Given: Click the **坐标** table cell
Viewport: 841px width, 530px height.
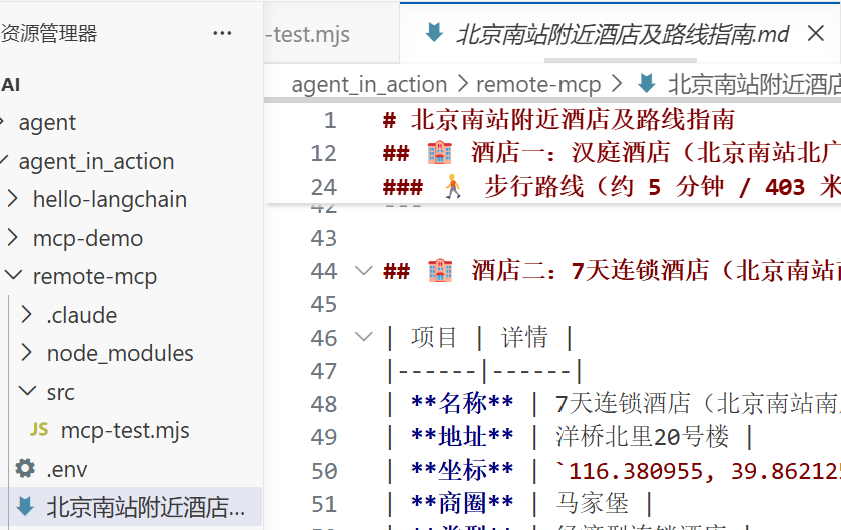Looking at the screenshot, I should (x=462, y=470).
